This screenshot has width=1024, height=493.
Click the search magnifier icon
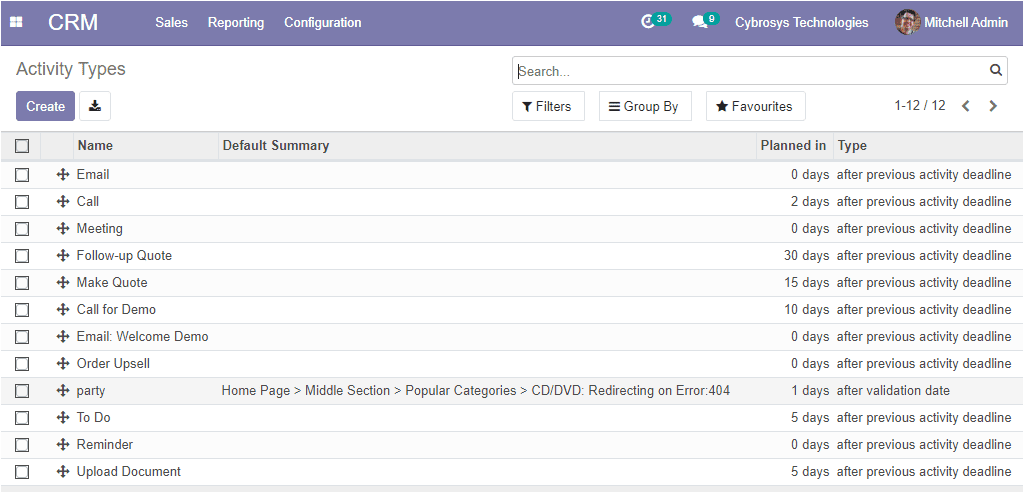point(995,71)
